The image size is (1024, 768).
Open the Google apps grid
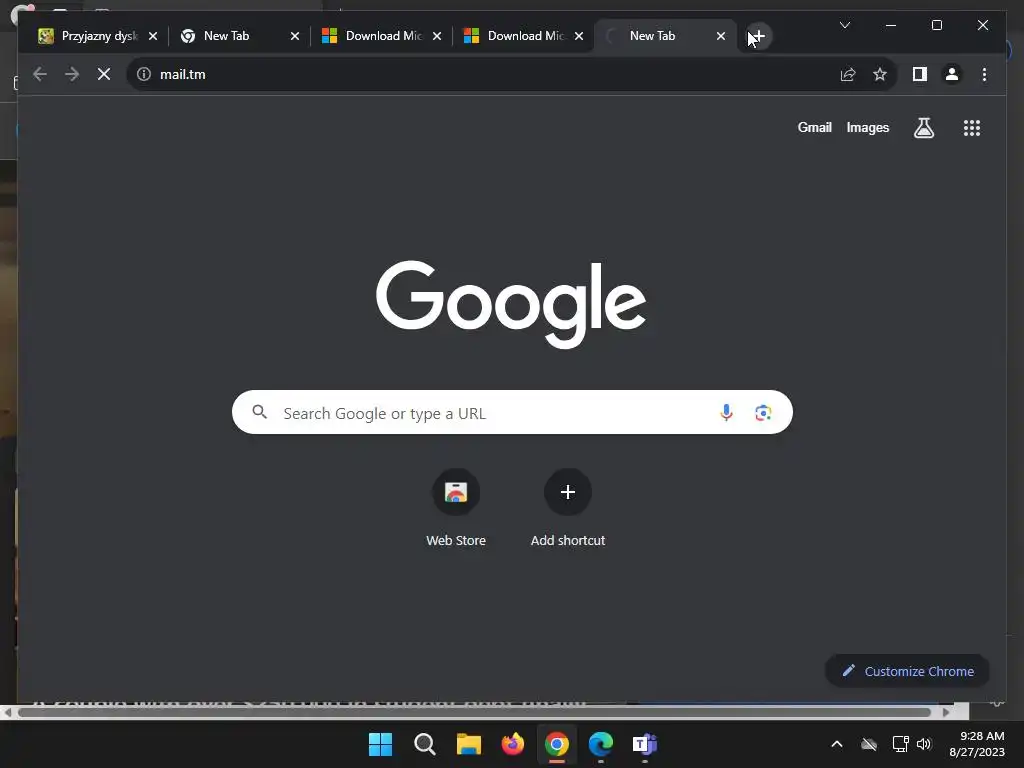coord(972,128)
